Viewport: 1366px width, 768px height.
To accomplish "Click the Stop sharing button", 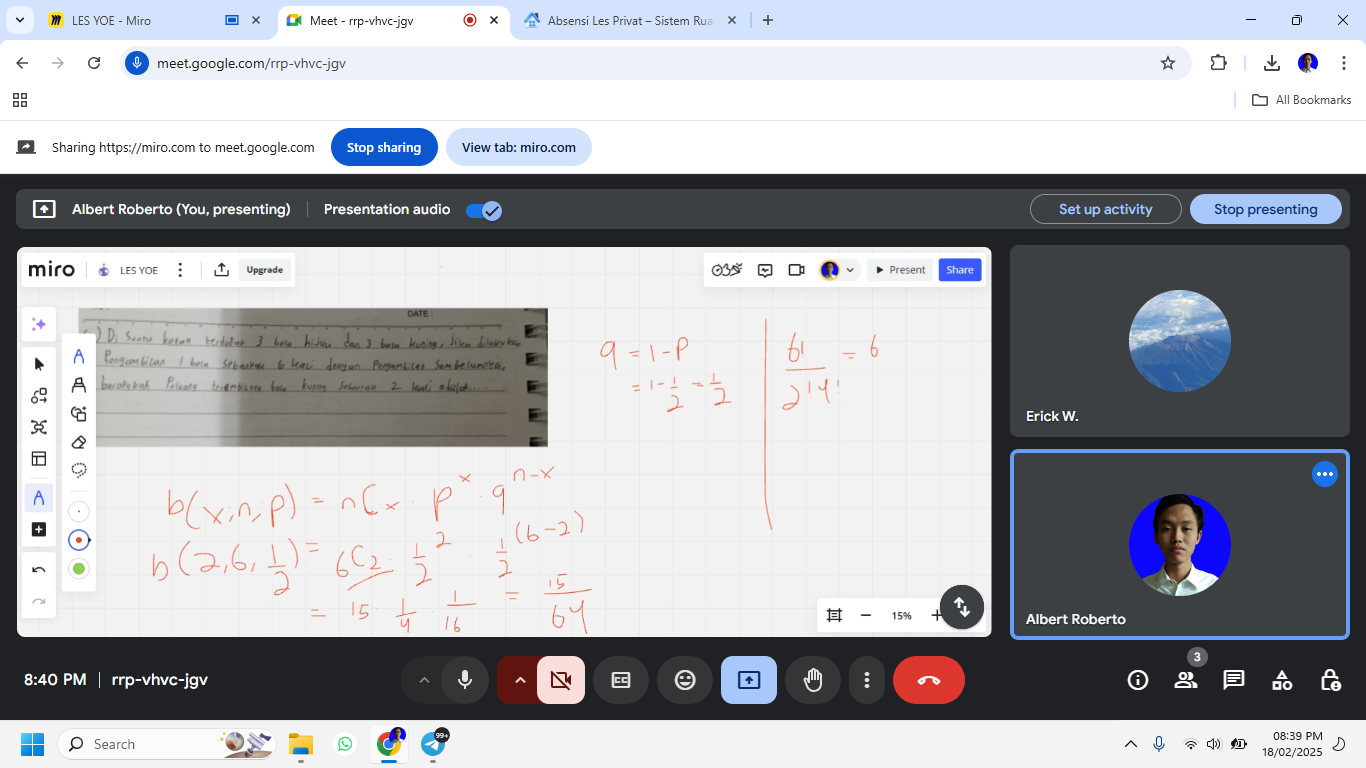I will [x=384, y=147].
